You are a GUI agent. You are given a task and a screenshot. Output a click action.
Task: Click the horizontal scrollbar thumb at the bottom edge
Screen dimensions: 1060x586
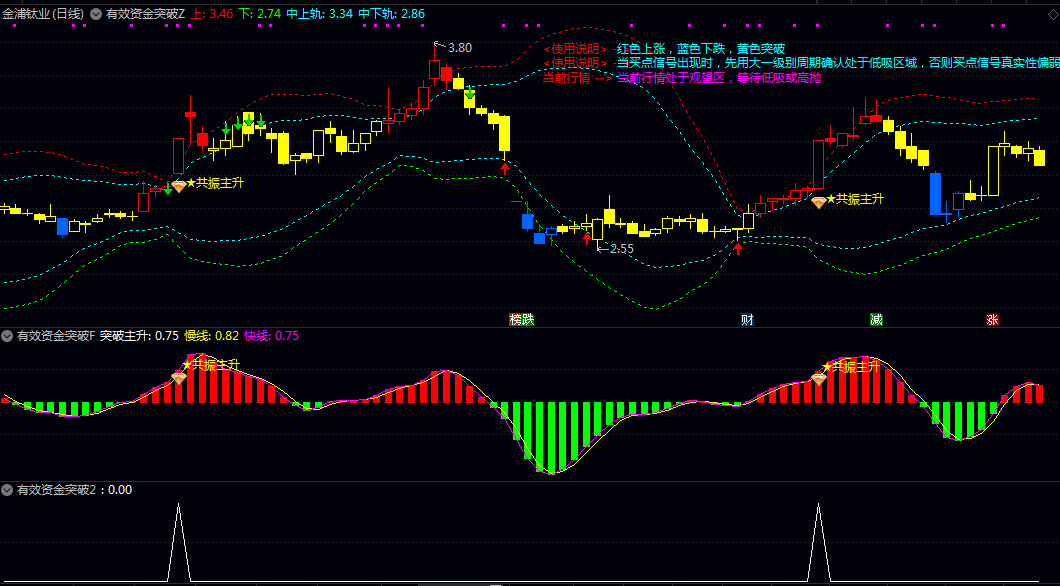[460, 585]
